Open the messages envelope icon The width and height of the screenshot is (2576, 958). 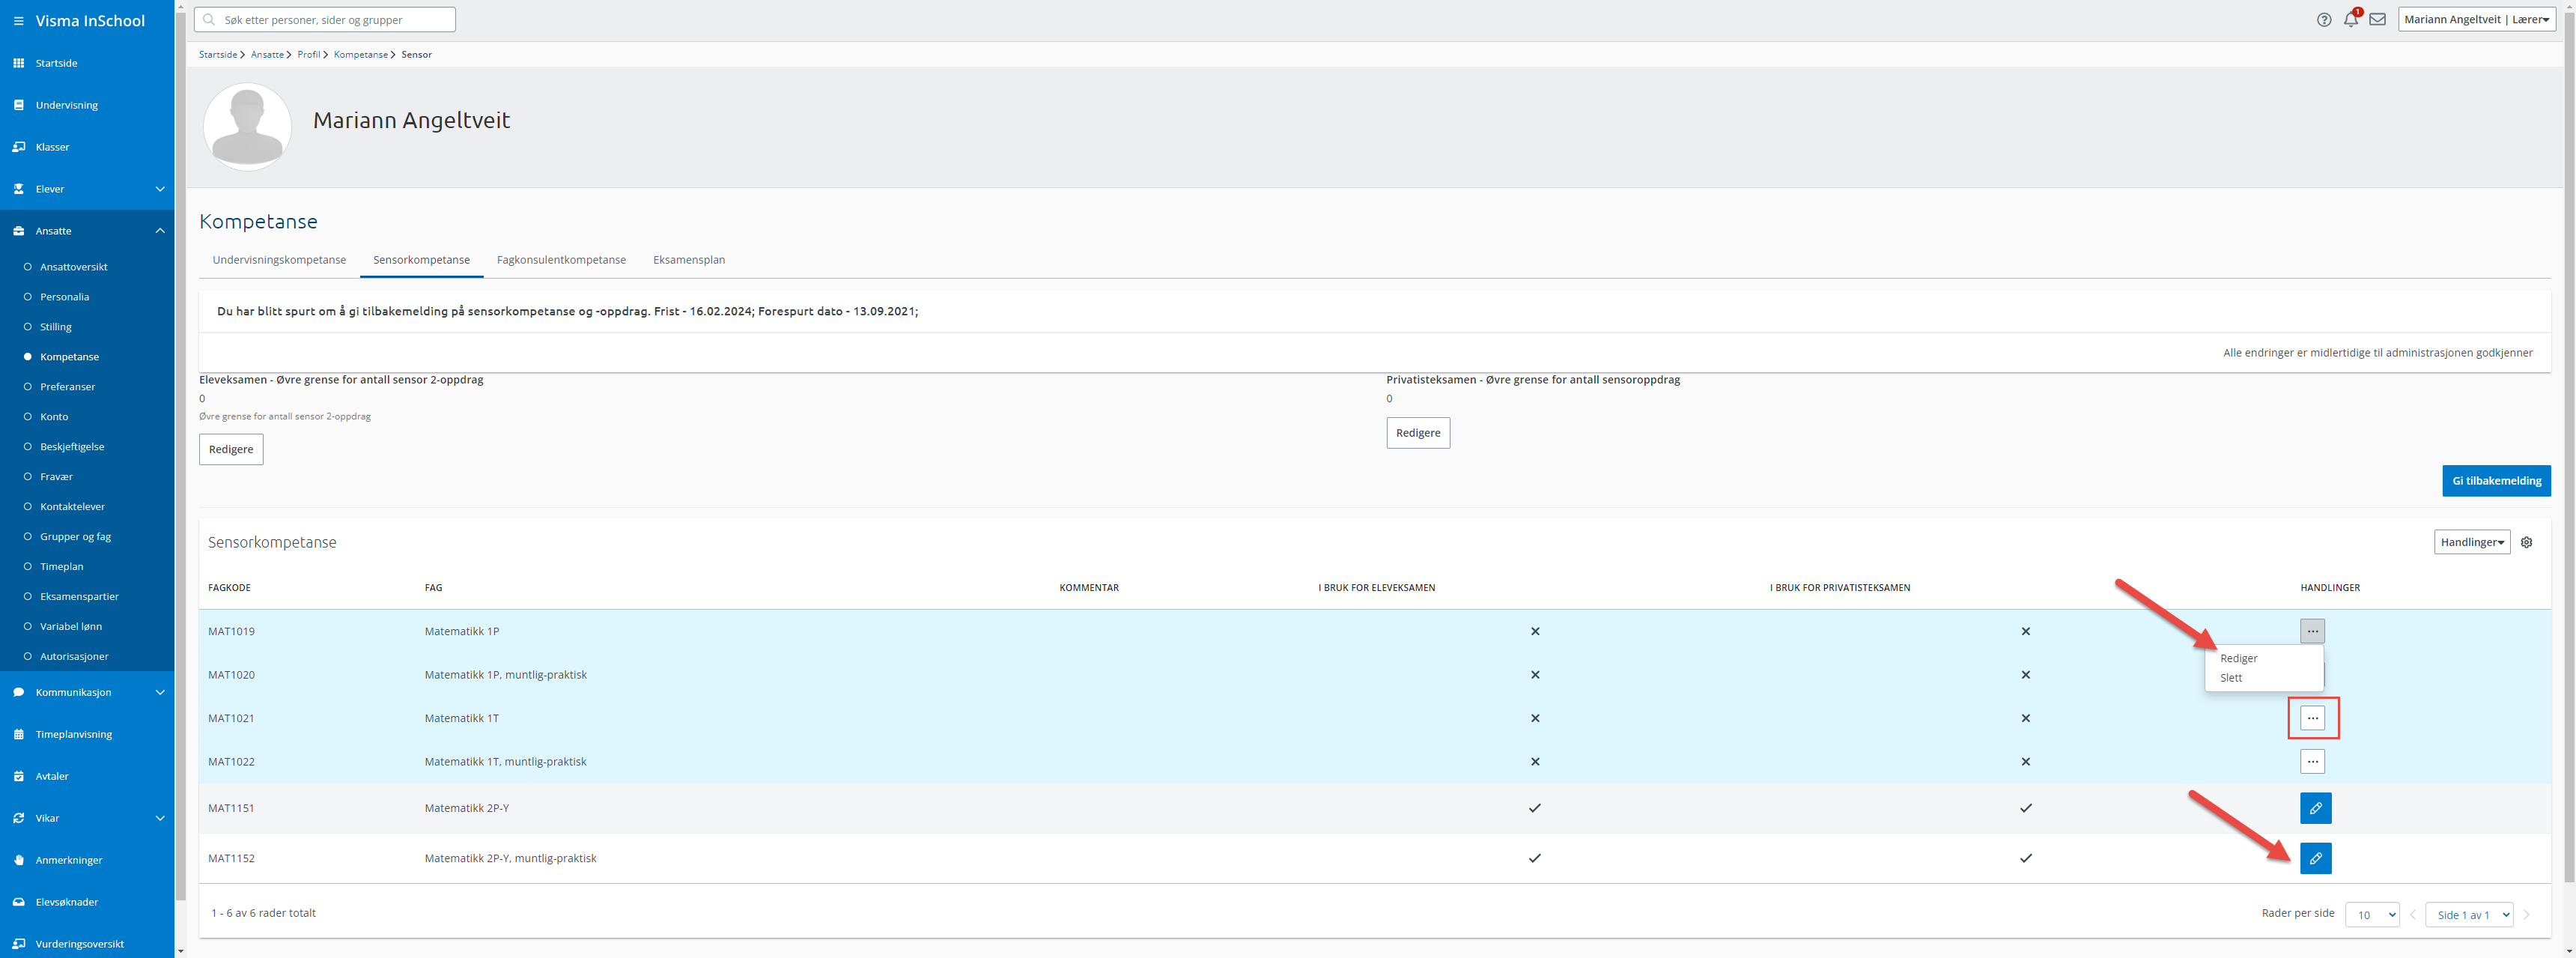pos(2378,20)
